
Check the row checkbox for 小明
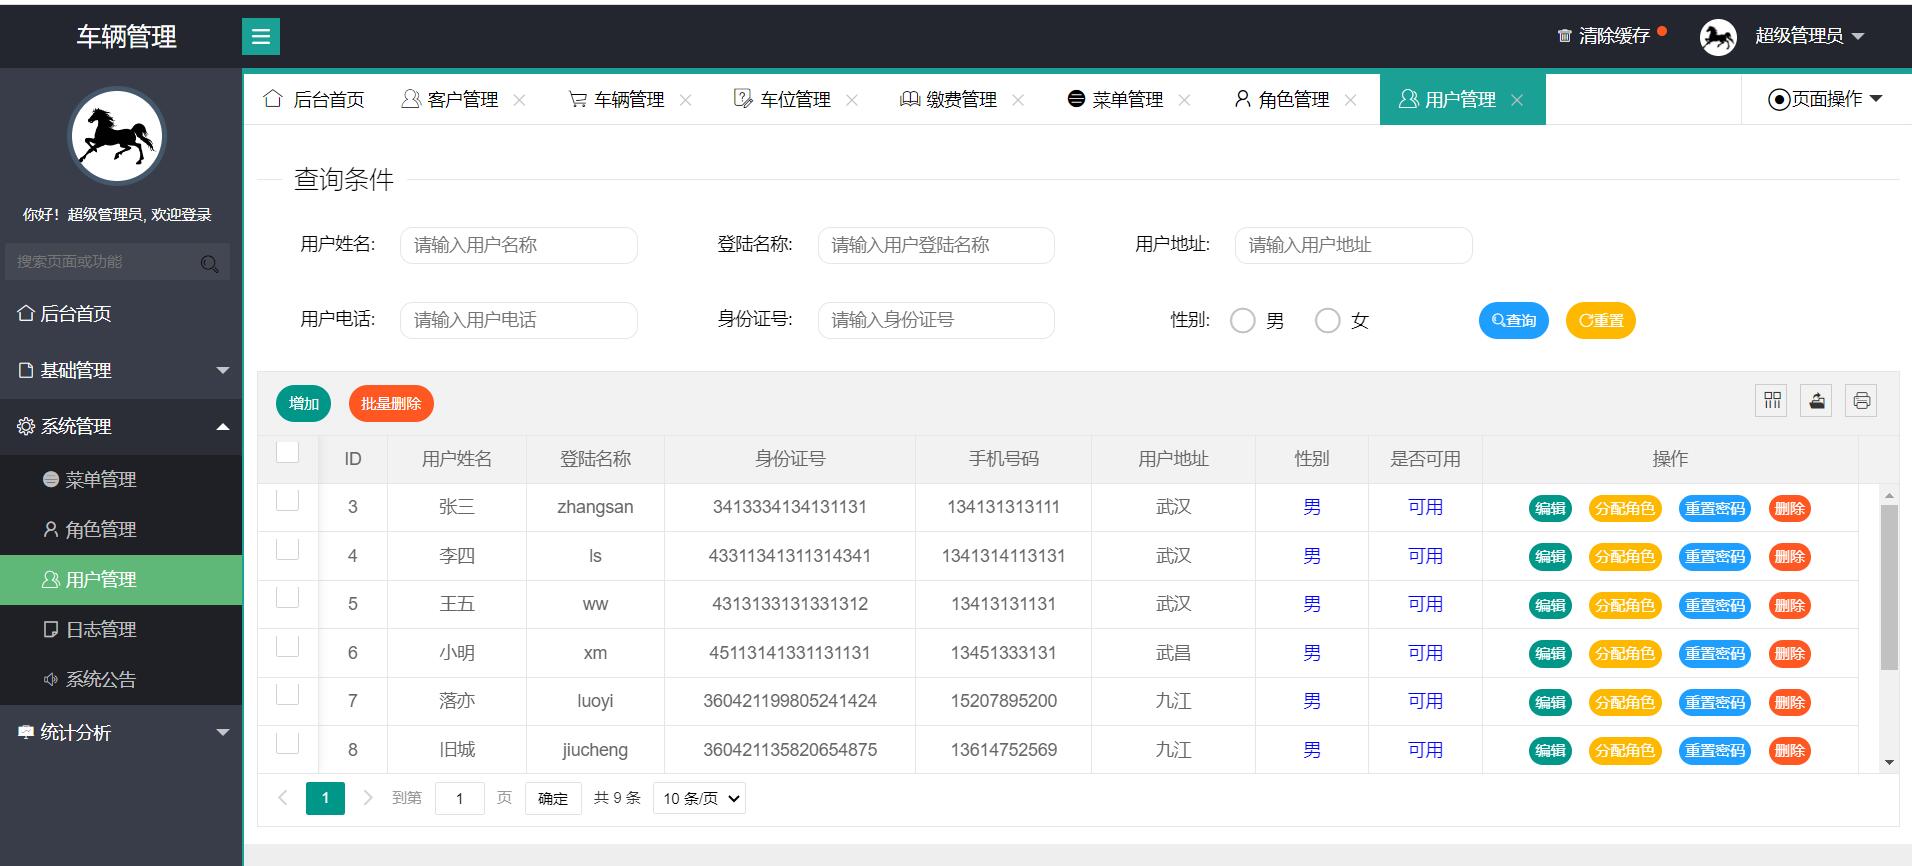(287, 645)
